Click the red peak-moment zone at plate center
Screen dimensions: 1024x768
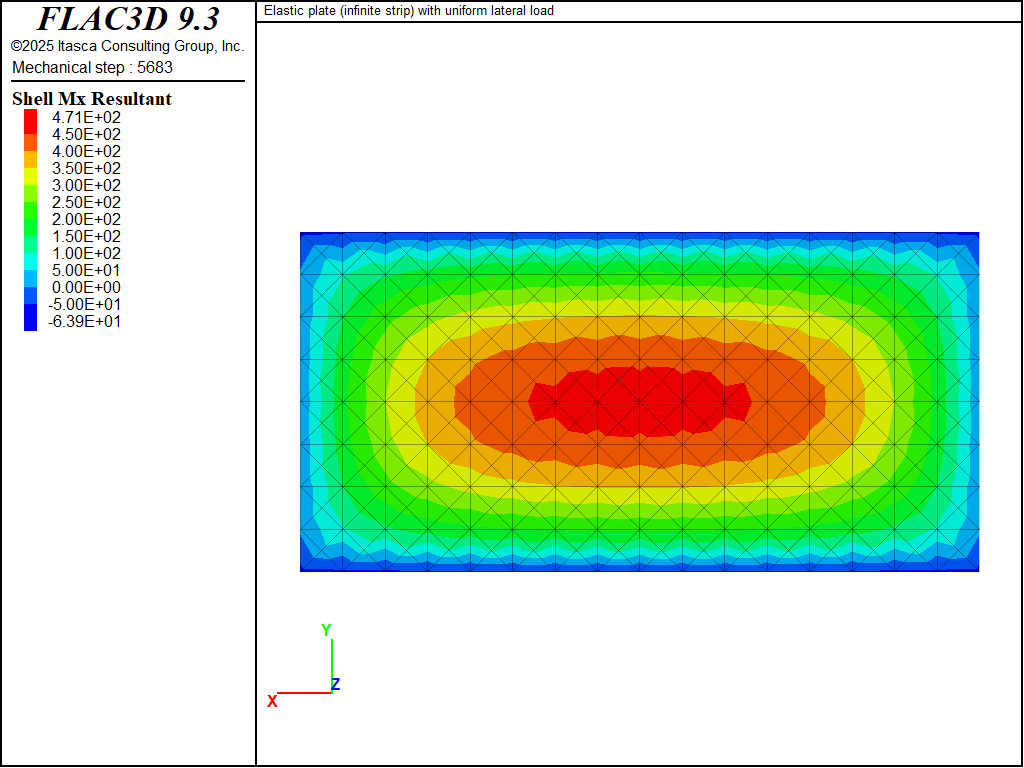pyautogui.click(x=639, y=400)
